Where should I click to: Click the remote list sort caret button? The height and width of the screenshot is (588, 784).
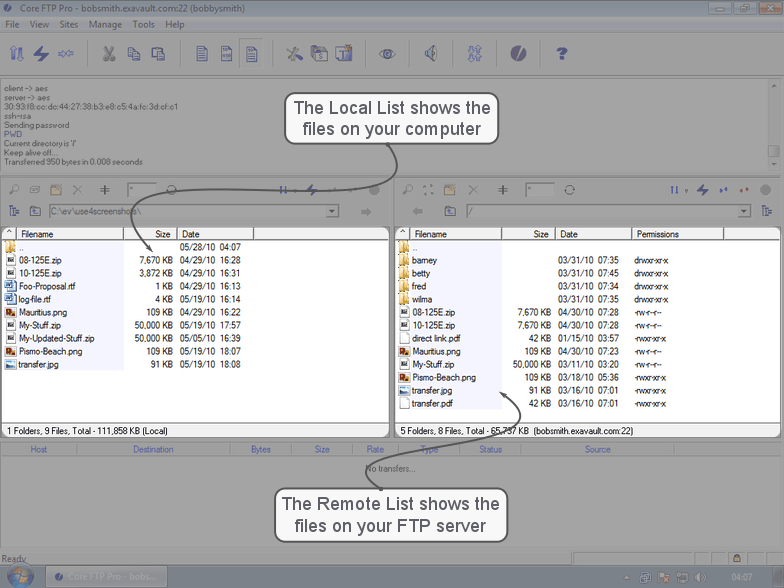point(402,234)
